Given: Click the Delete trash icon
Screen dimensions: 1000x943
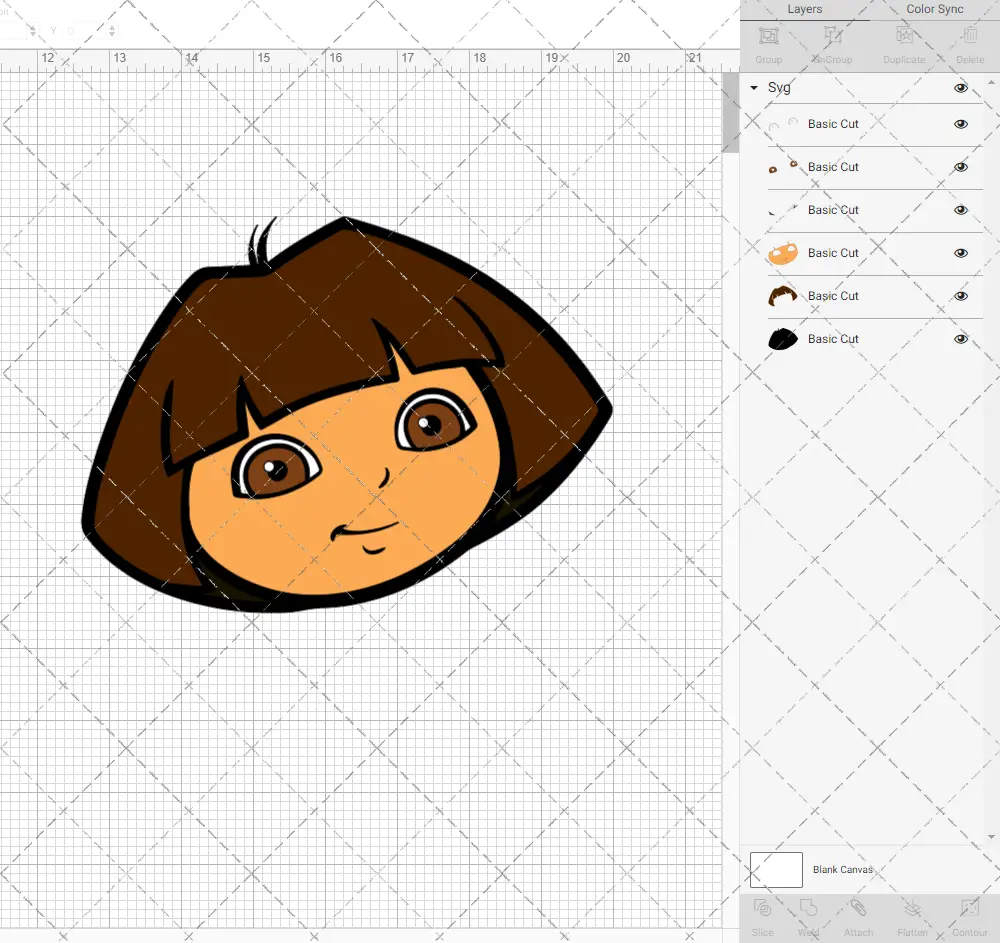Looking at the screenshot, I should click(x=969, y=37).
